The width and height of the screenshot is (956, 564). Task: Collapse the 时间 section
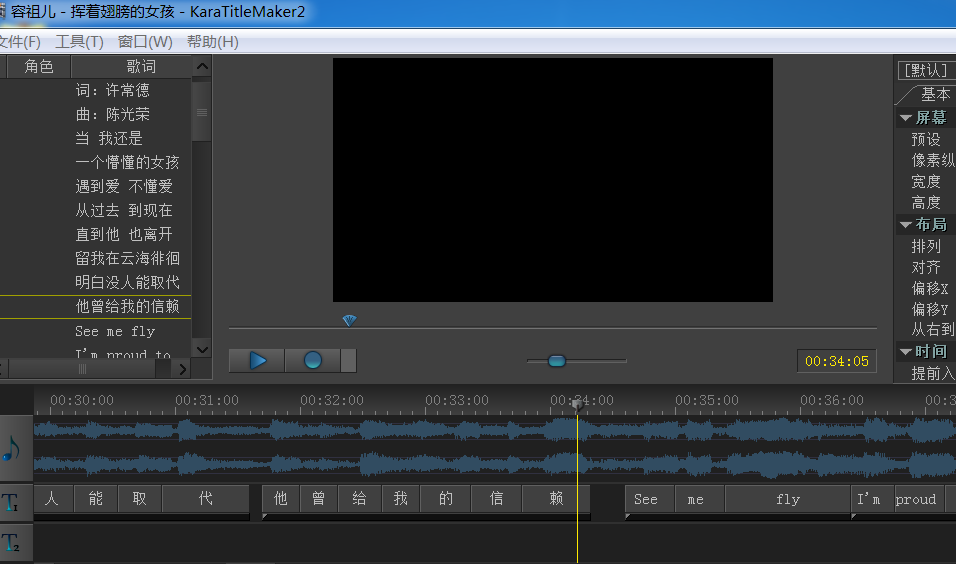[x=906, y=352]
